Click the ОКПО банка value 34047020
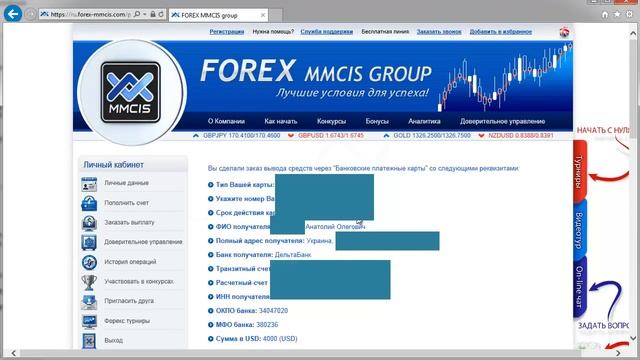The width and height of the screenshot is (640, 360). (x=273, y=311)
